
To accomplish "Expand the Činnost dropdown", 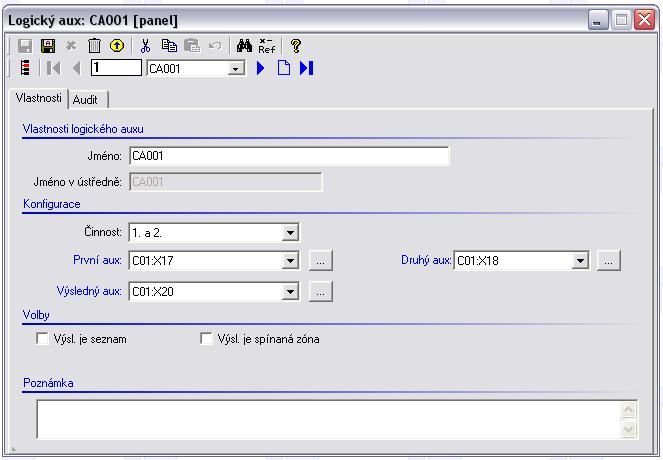I will click(x=290, y=233).
